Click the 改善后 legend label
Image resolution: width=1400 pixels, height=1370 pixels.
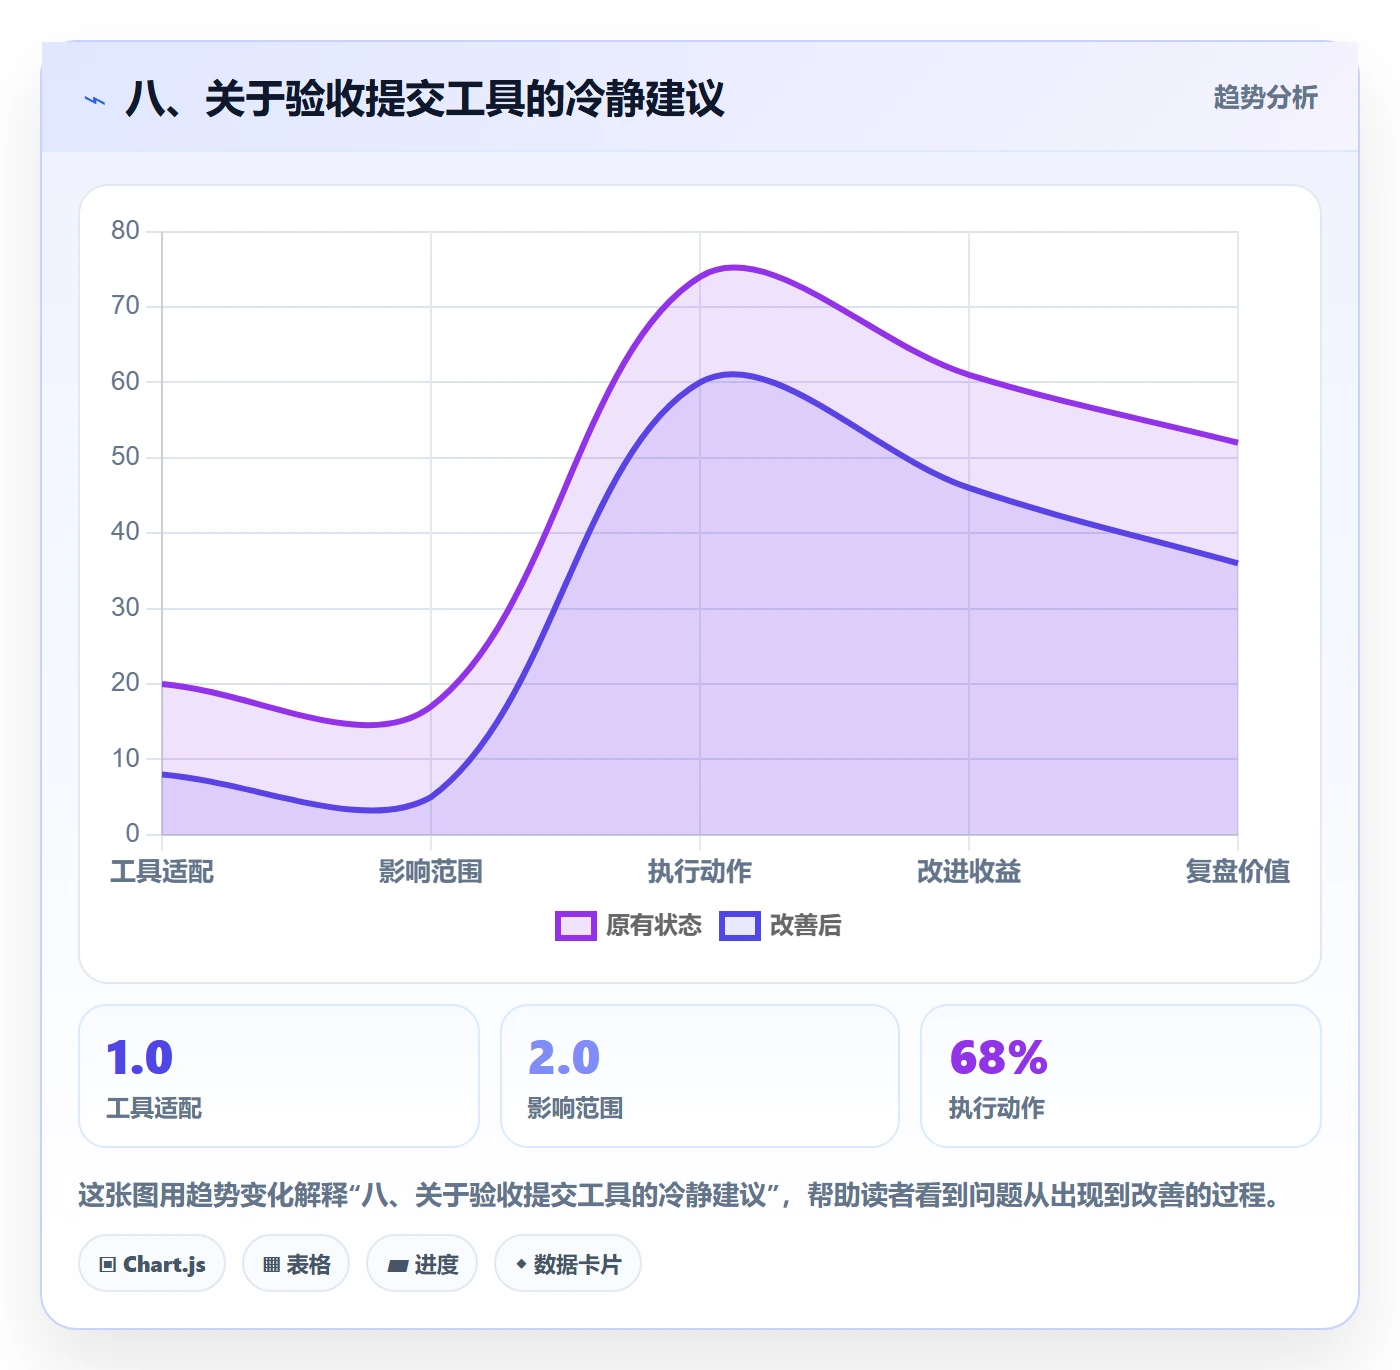point(805,926)
